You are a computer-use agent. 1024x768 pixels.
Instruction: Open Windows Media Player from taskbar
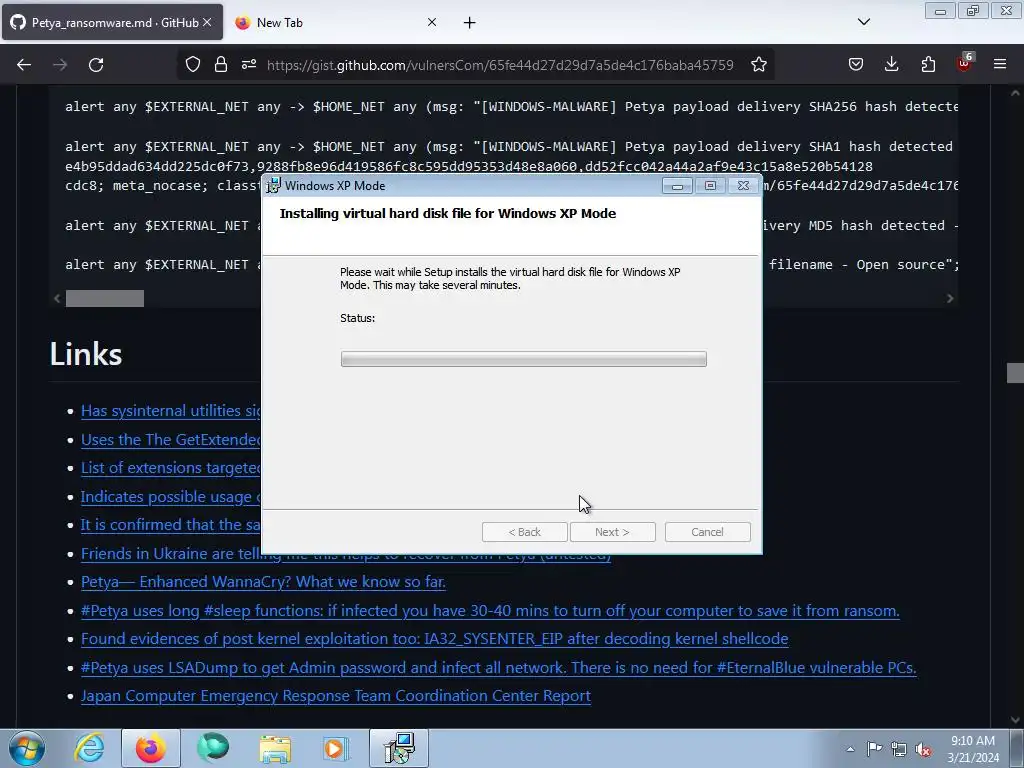[336, 748]
